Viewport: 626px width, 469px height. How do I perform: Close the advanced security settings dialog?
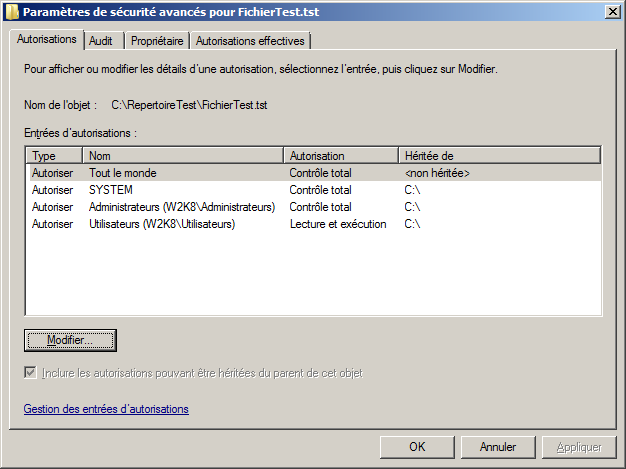611,12
